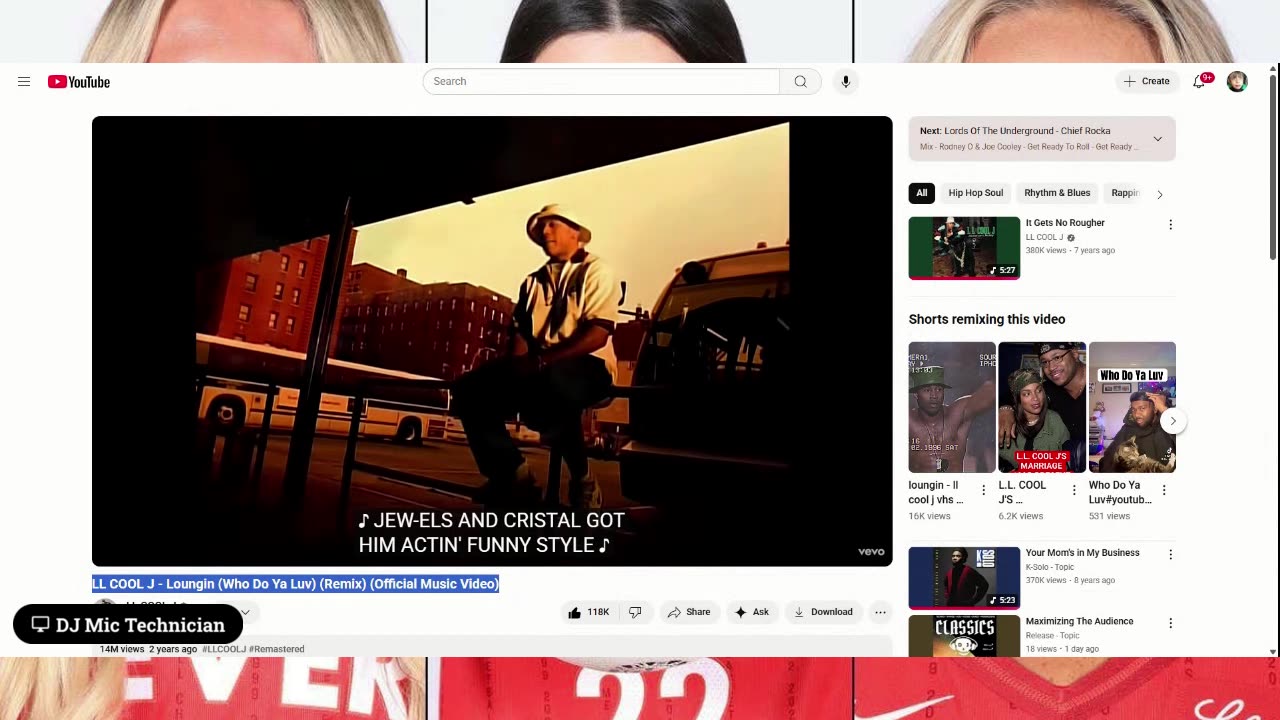Open the L.L. COOL J'S MARRIAGE short thumbnail

tap(1042, 407)
